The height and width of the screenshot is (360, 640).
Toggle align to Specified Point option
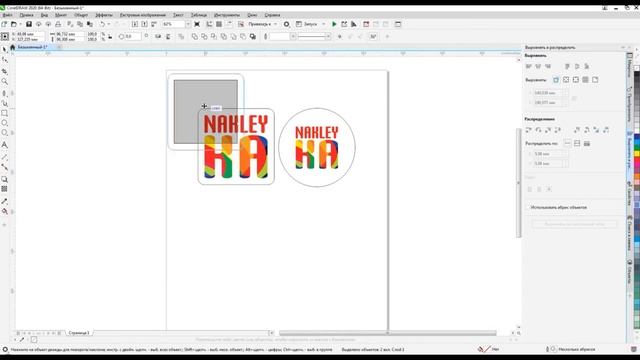point(595,80)
